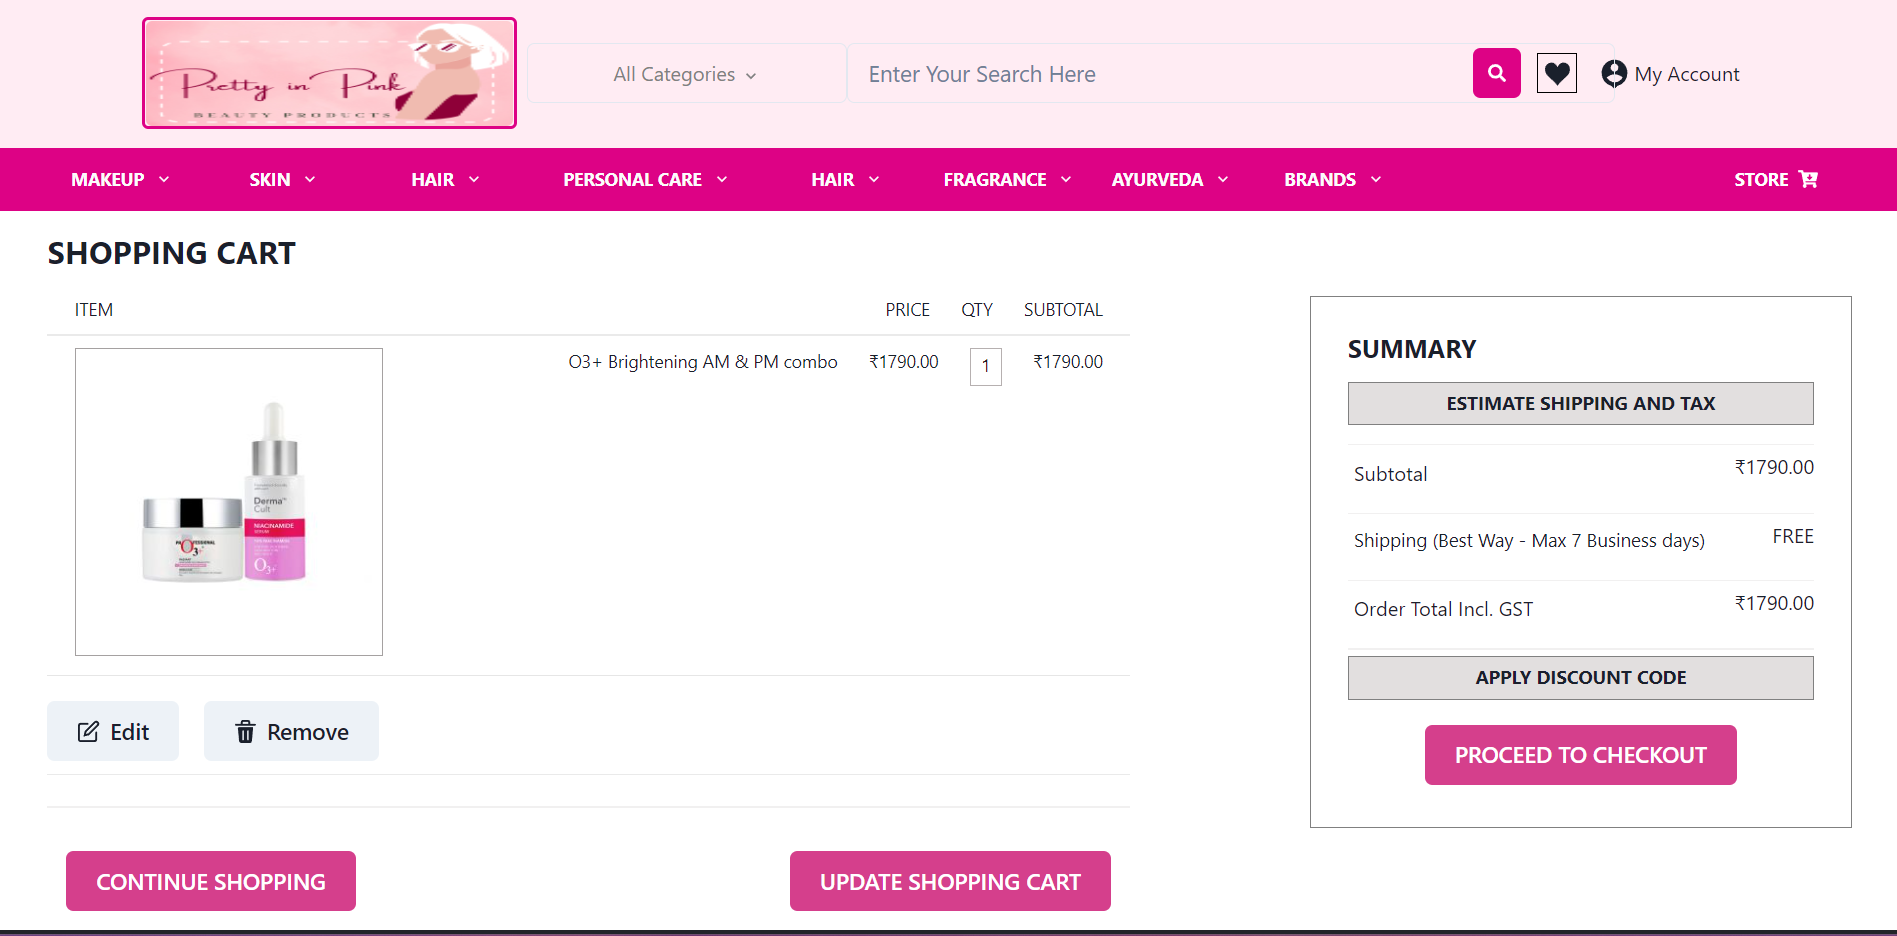Click the quantity box for O3+ combo
1897x936 pixels.
click(x=986, y=366)
